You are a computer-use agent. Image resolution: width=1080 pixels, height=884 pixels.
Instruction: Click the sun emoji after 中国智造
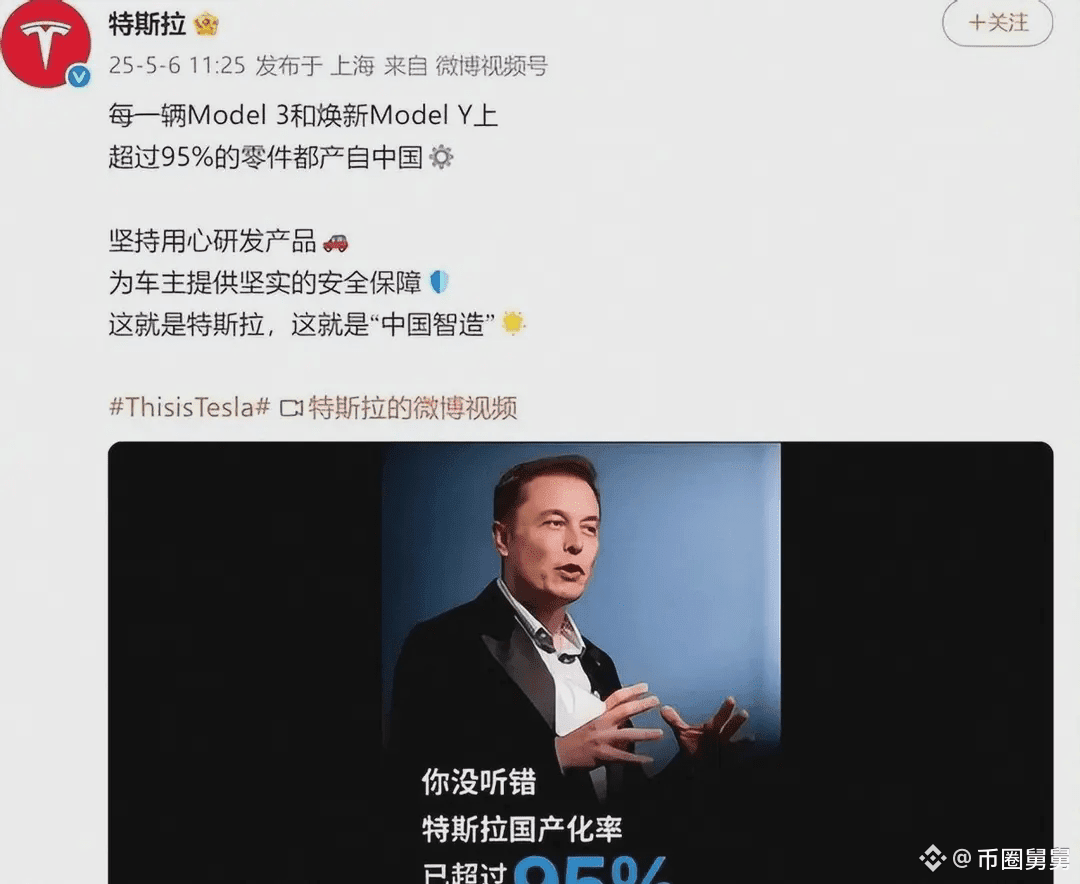click(513, 323)
